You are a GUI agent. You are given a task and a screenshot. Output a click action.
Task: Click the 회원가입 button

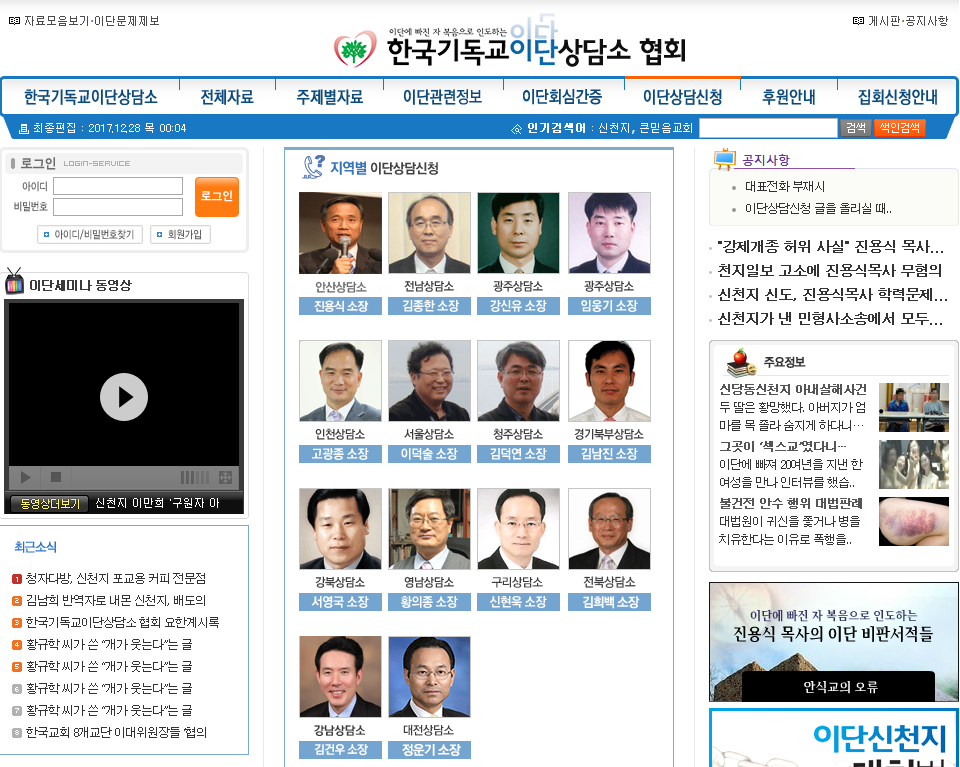pos(180,234)
